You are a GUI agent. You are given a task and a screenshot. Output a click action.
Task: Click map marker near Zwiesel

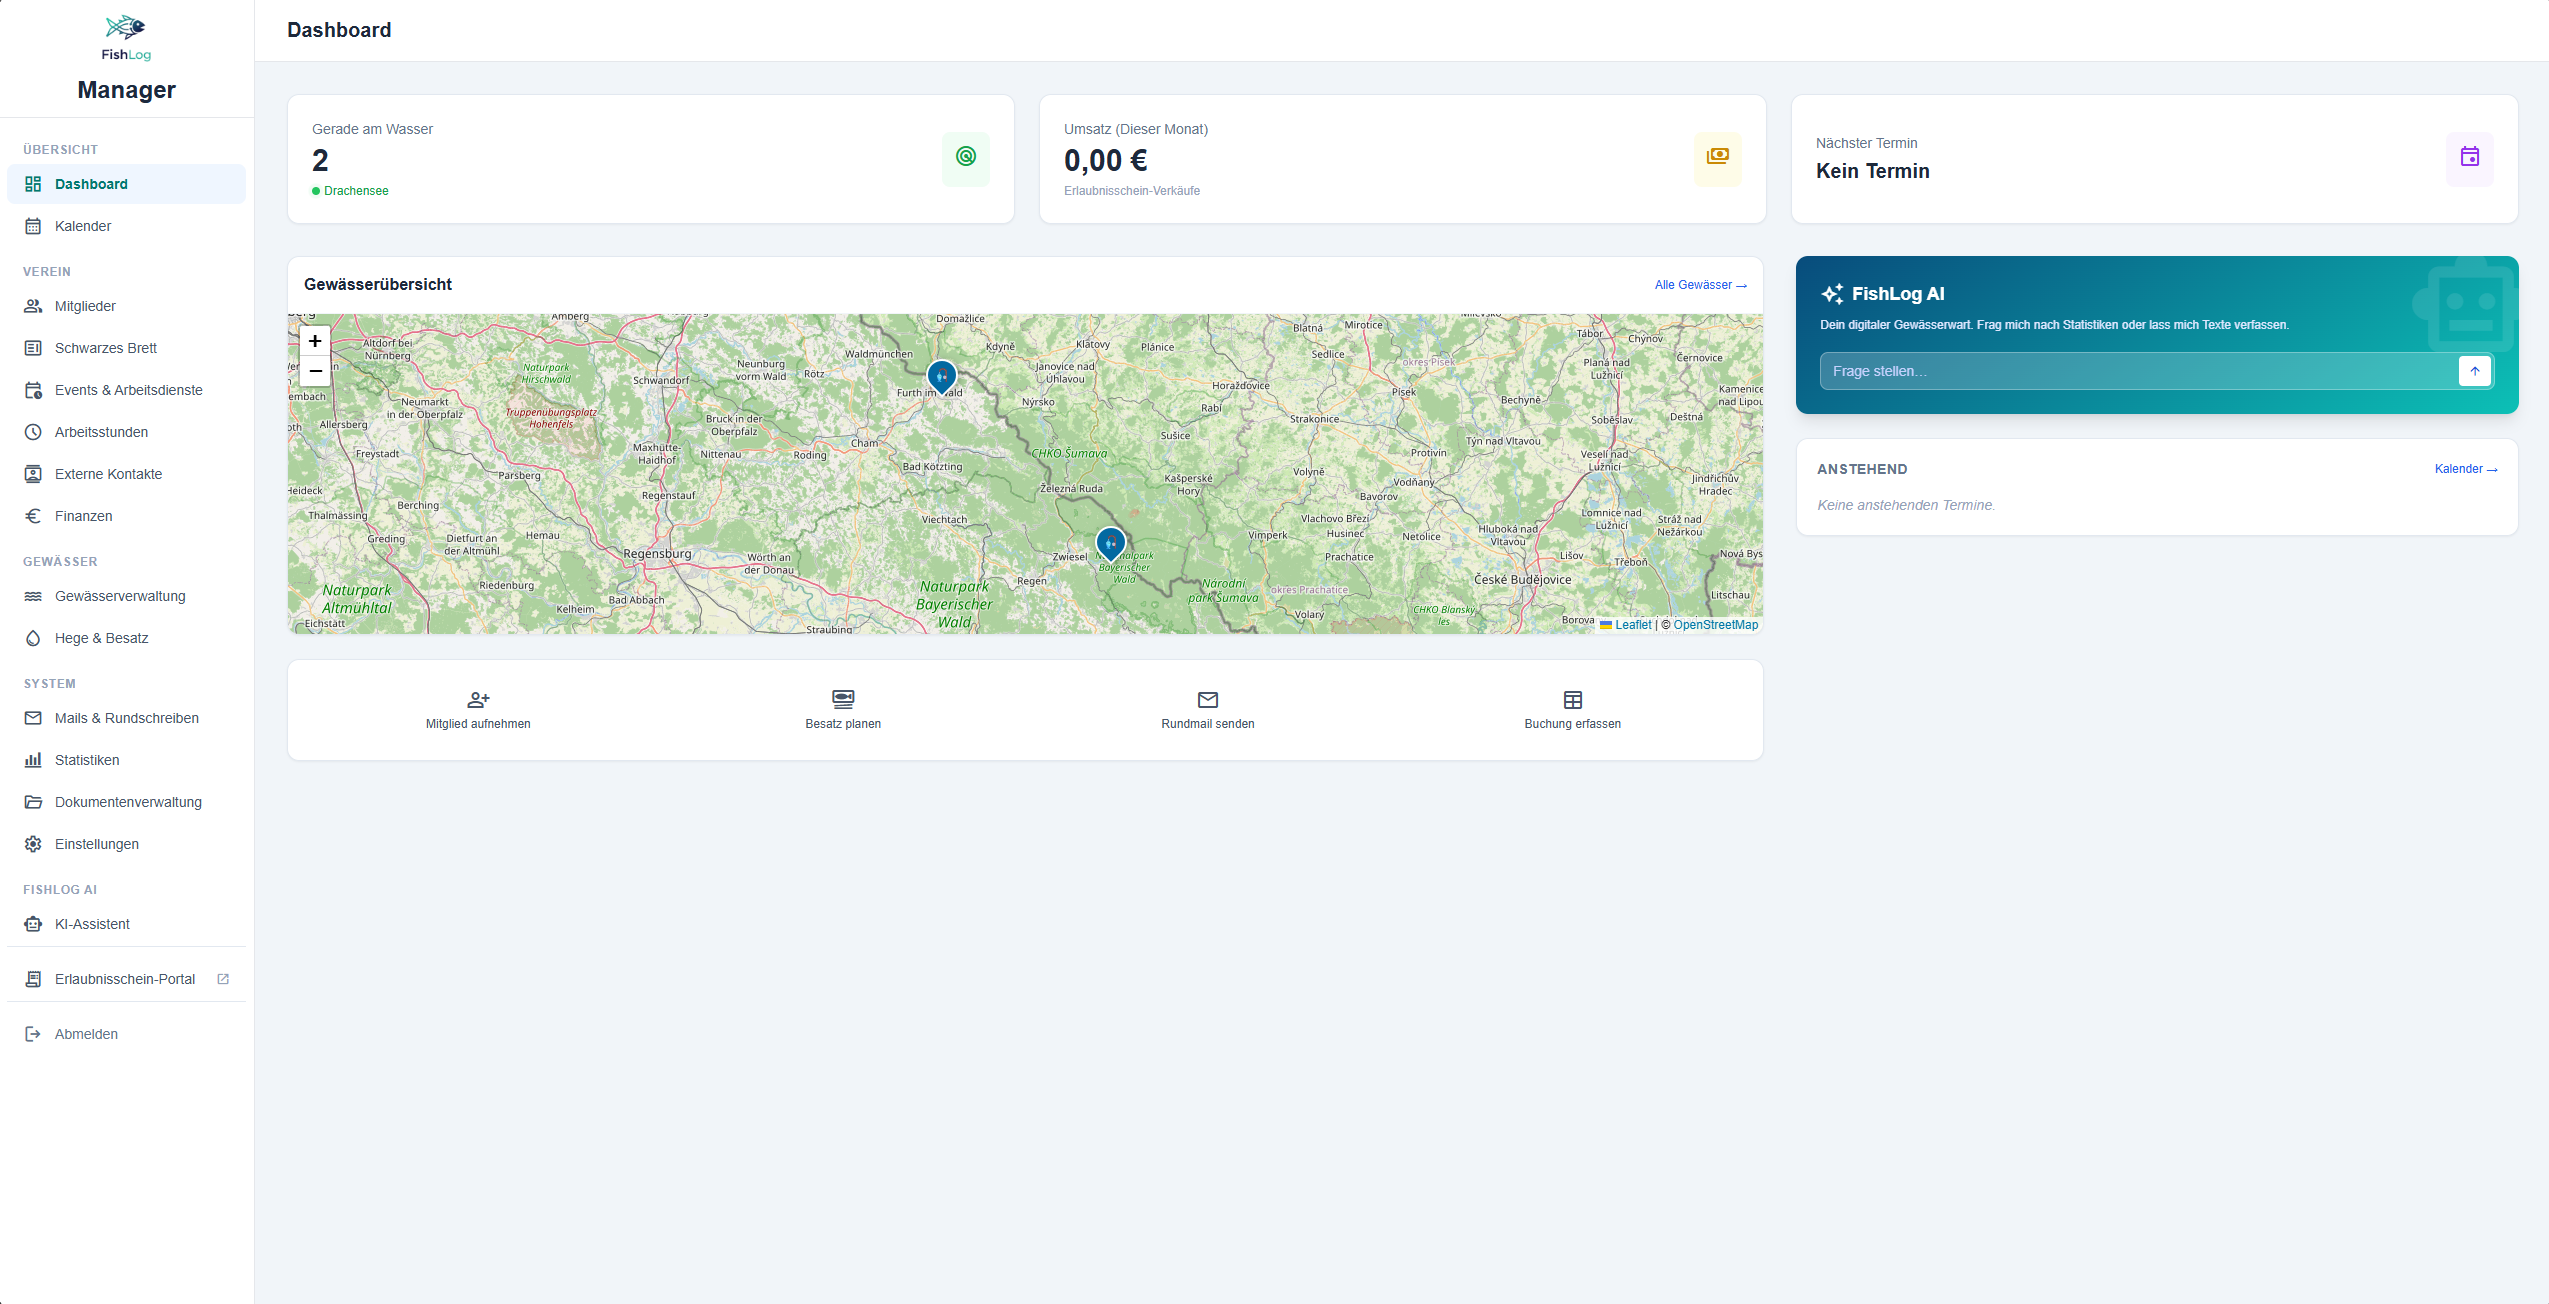pos(1111,544)
